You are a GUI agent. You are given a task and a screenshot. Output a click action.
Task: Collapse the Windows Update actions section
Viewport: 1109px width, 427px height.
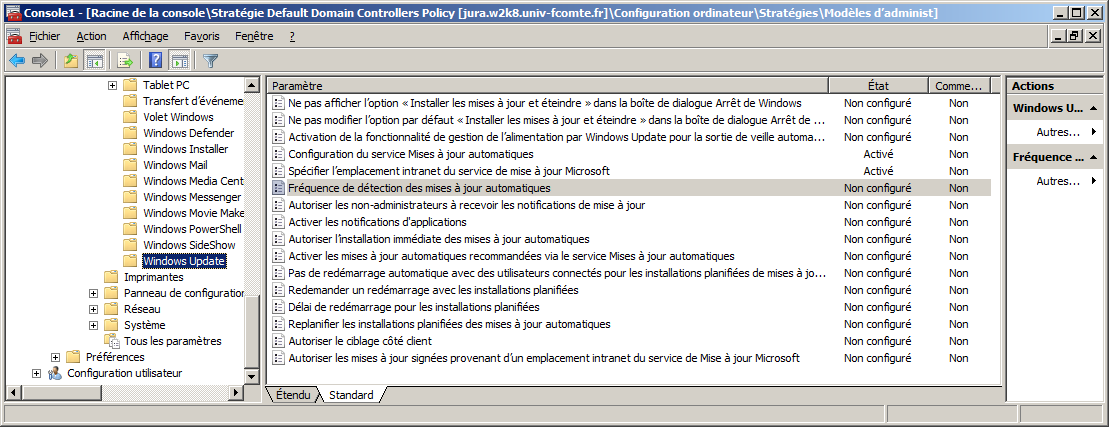(x=1094, y=108)
